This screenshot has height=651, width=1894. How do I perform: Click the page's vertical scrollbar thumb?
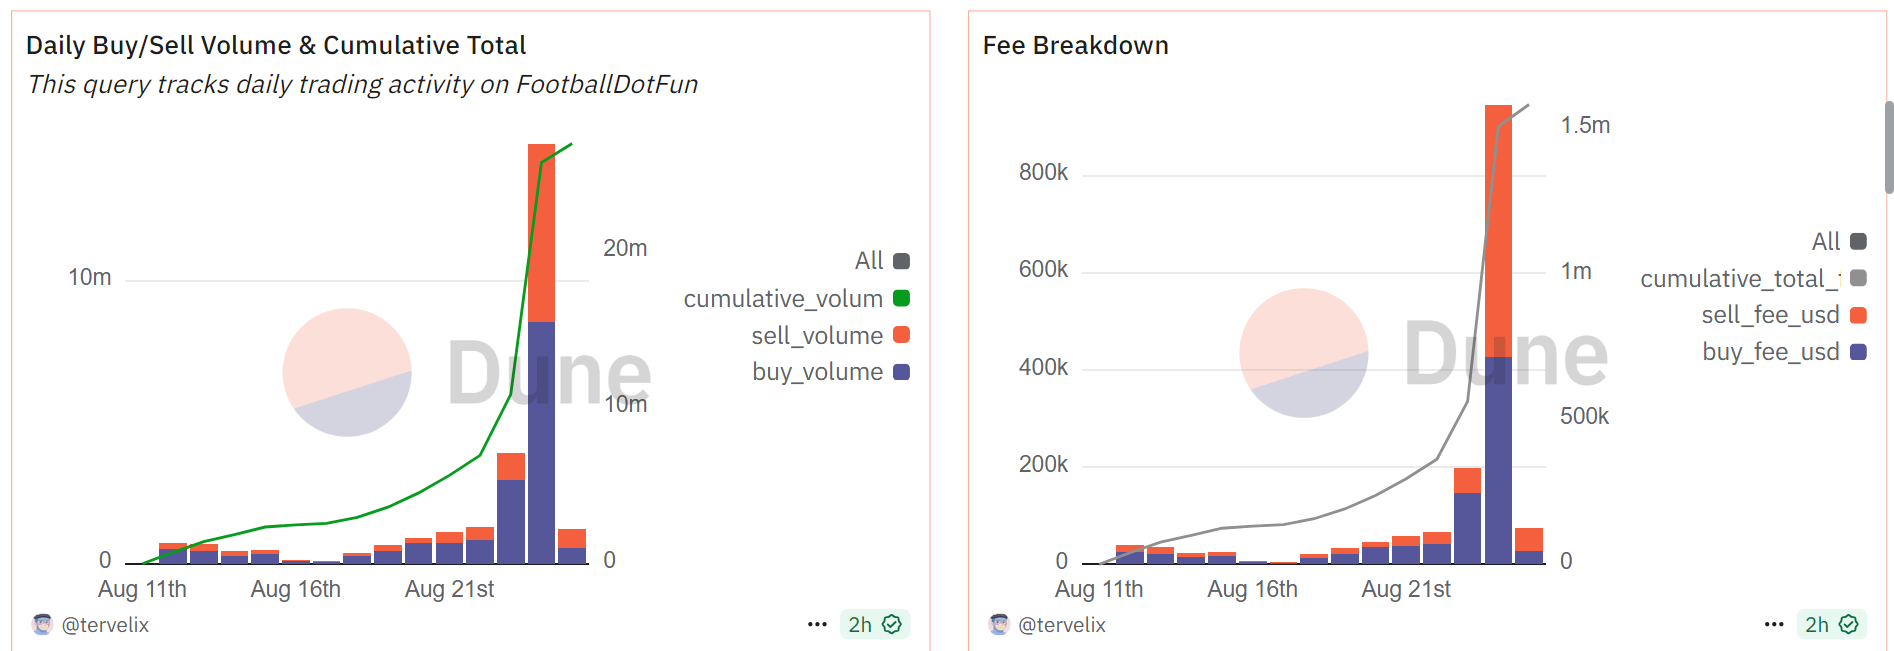pyautogui.click(x=1889, y=146)
